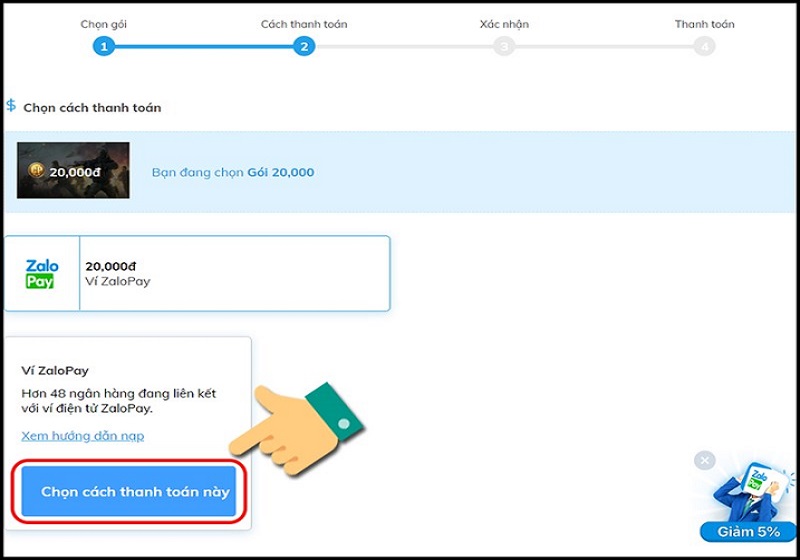Click the Xác nhận step label
This screenshot has width=800, height=560.
(x=504, y=24)
